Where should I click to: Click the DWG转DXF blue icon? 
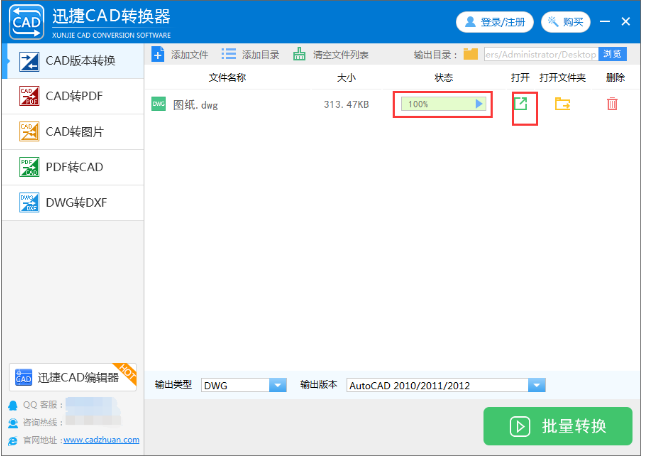pyautogui.click(x=29, y=203)
